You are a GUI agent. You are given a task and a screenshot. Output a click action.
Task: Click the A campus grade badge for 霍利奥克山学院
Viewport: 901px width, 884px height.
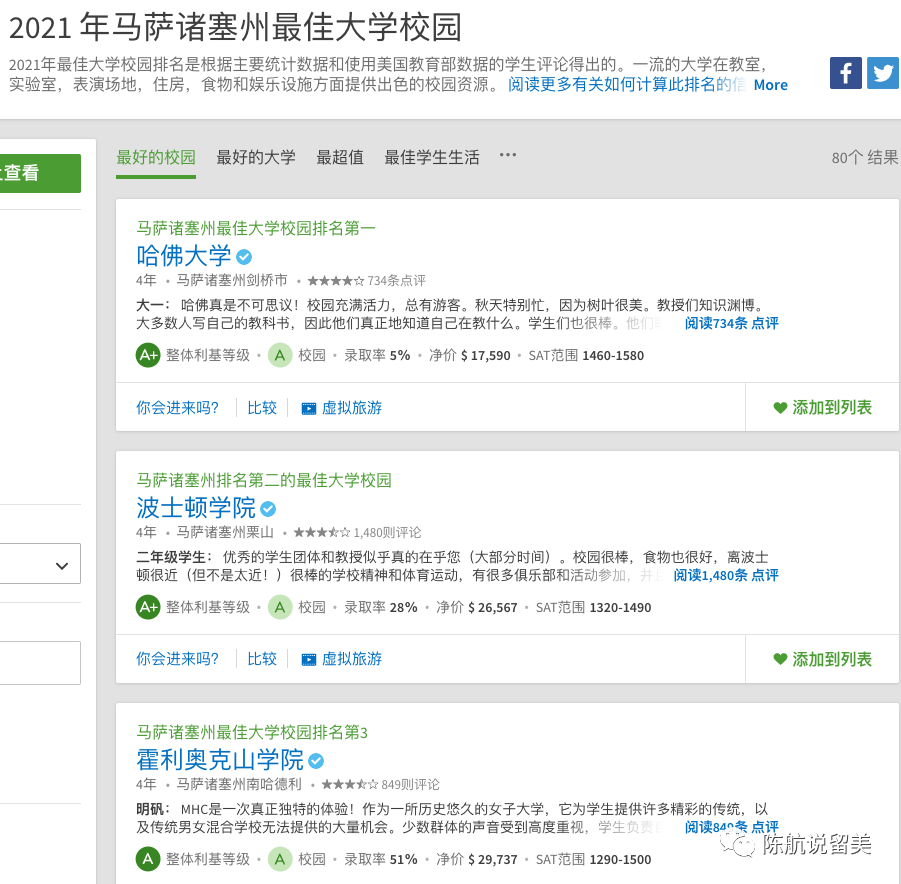click(x=280, y=859)
